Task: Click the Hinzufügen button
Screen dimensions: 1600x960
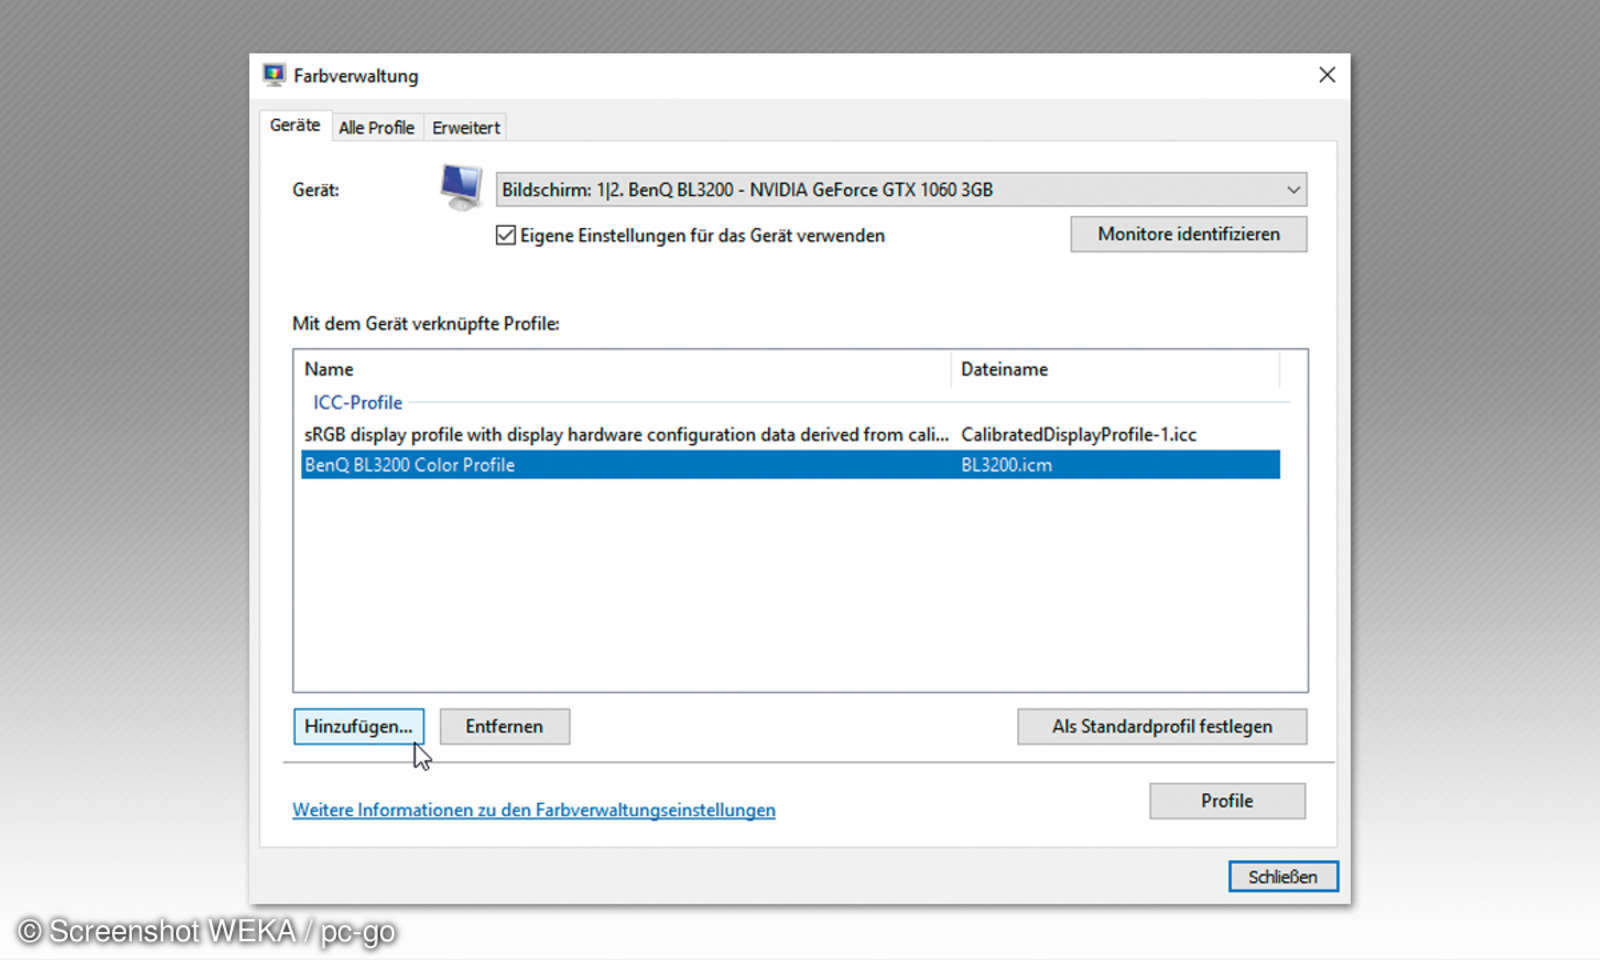Action: (358, 726)
